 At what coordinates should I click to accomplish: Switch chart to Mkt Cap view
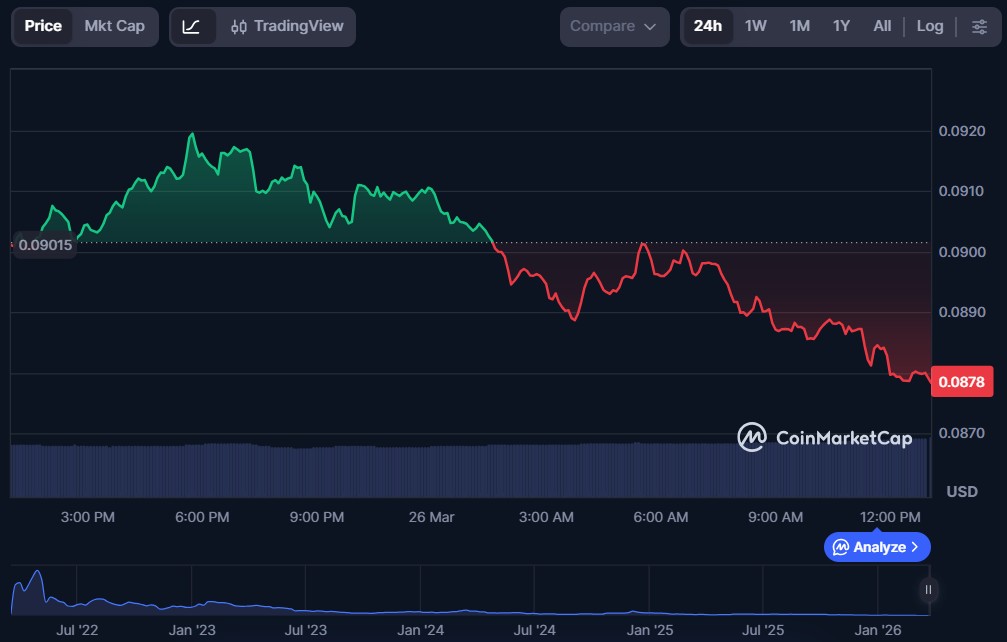tap(114, 27)
